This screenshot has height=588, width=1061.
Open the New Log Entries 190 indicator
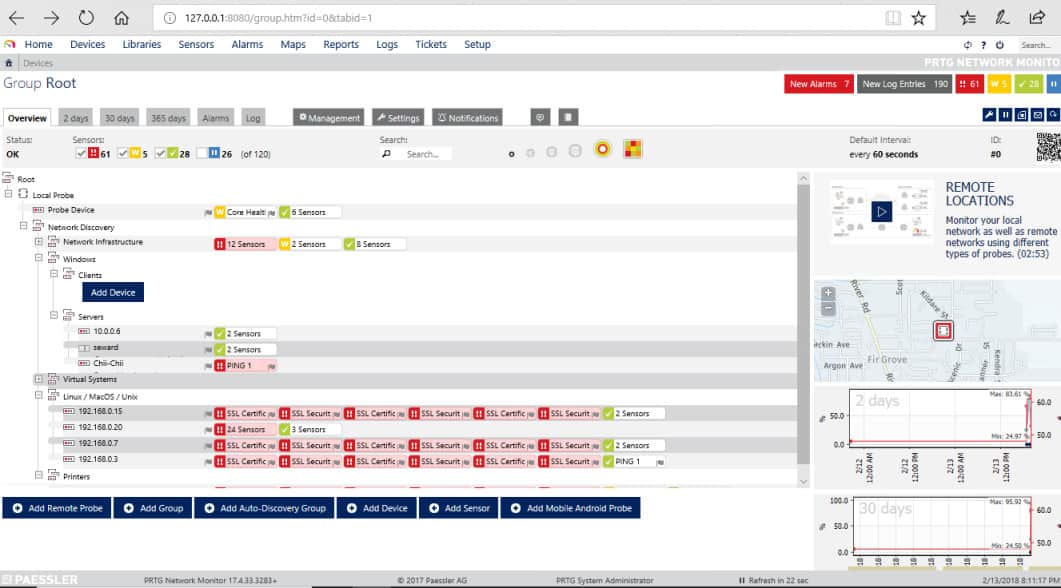905,84
